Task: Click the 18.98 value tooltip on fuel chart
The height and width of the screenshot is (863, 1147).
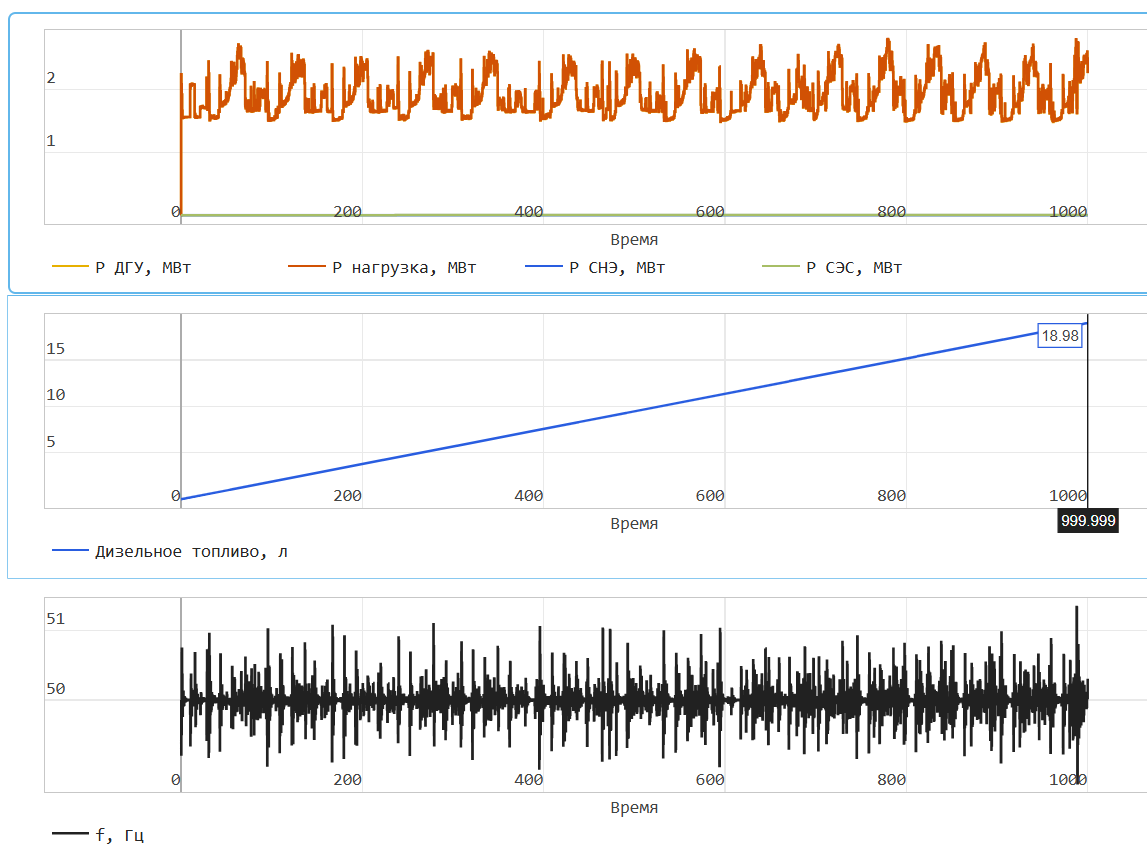Action: click(1060, 336)
